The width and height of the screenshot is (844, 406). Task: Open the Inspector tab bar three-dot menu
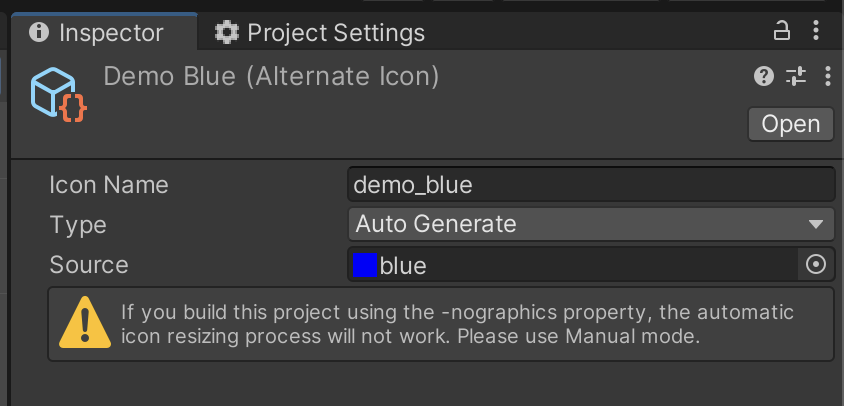click(819, 31)
